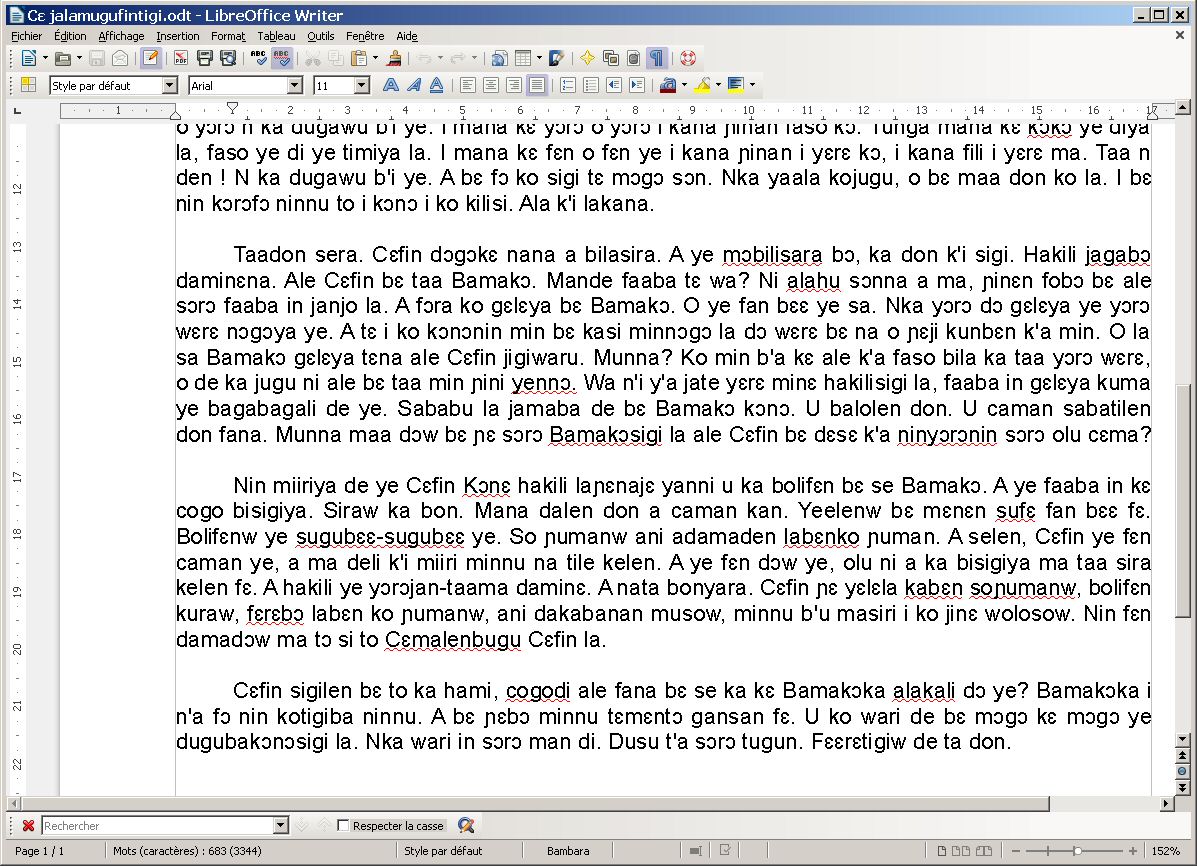Toggle justified alignment

(537, 85)
